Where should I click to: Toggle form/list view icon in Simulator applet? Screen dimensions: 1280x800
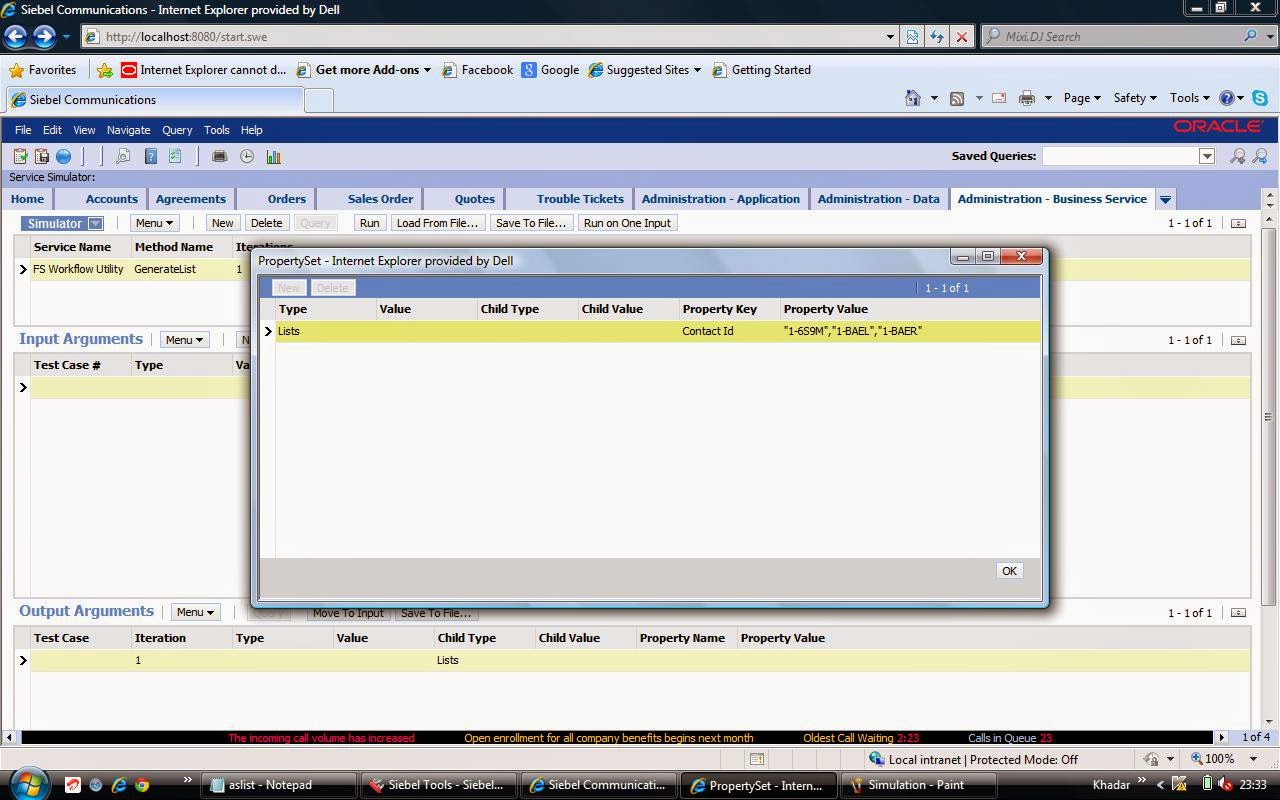[x=1238, y=223]
